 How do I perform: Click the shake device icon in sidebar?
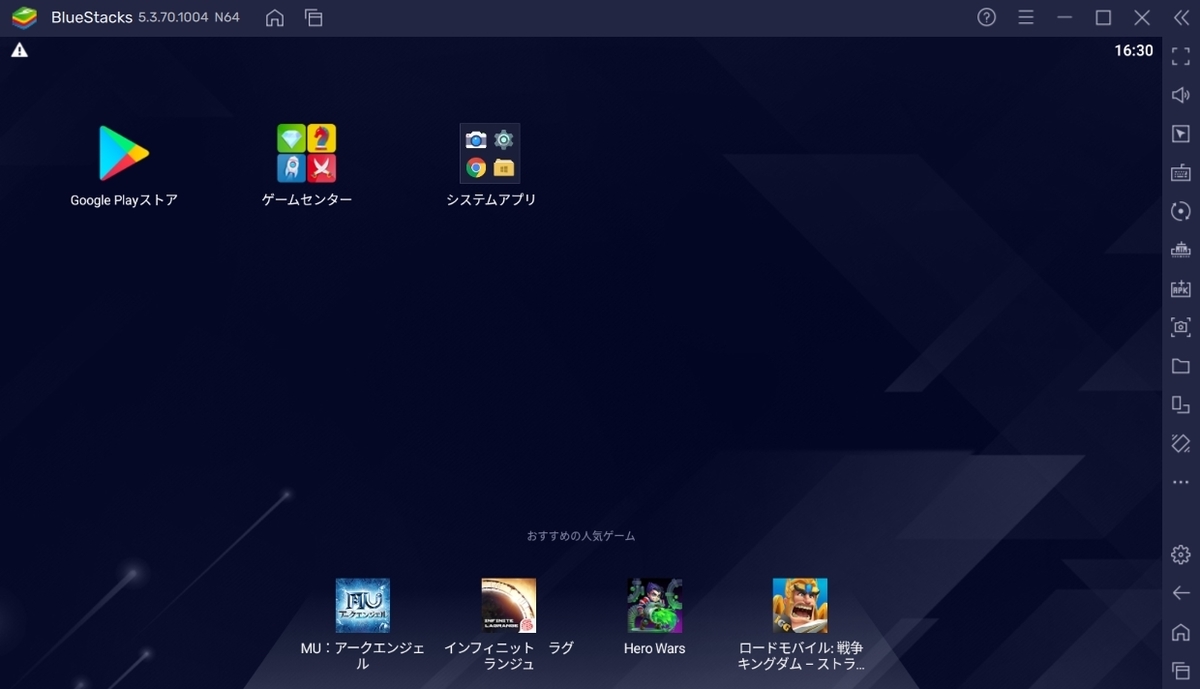coord(1181,443)
